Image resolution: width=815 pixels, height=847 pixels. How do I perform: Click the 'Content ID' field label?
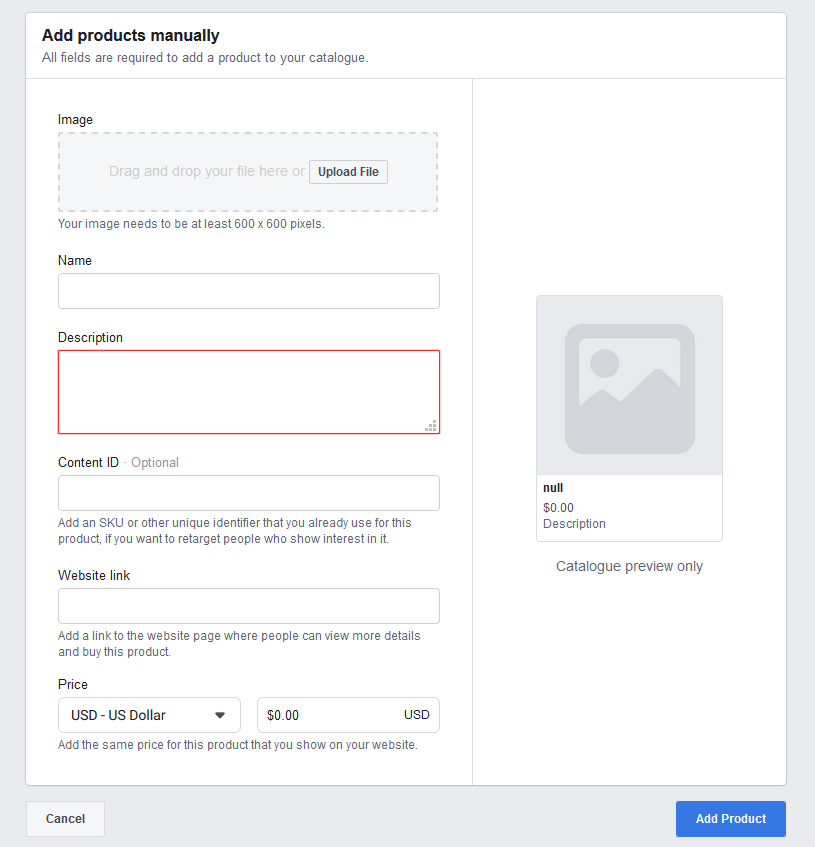(88, 462)
